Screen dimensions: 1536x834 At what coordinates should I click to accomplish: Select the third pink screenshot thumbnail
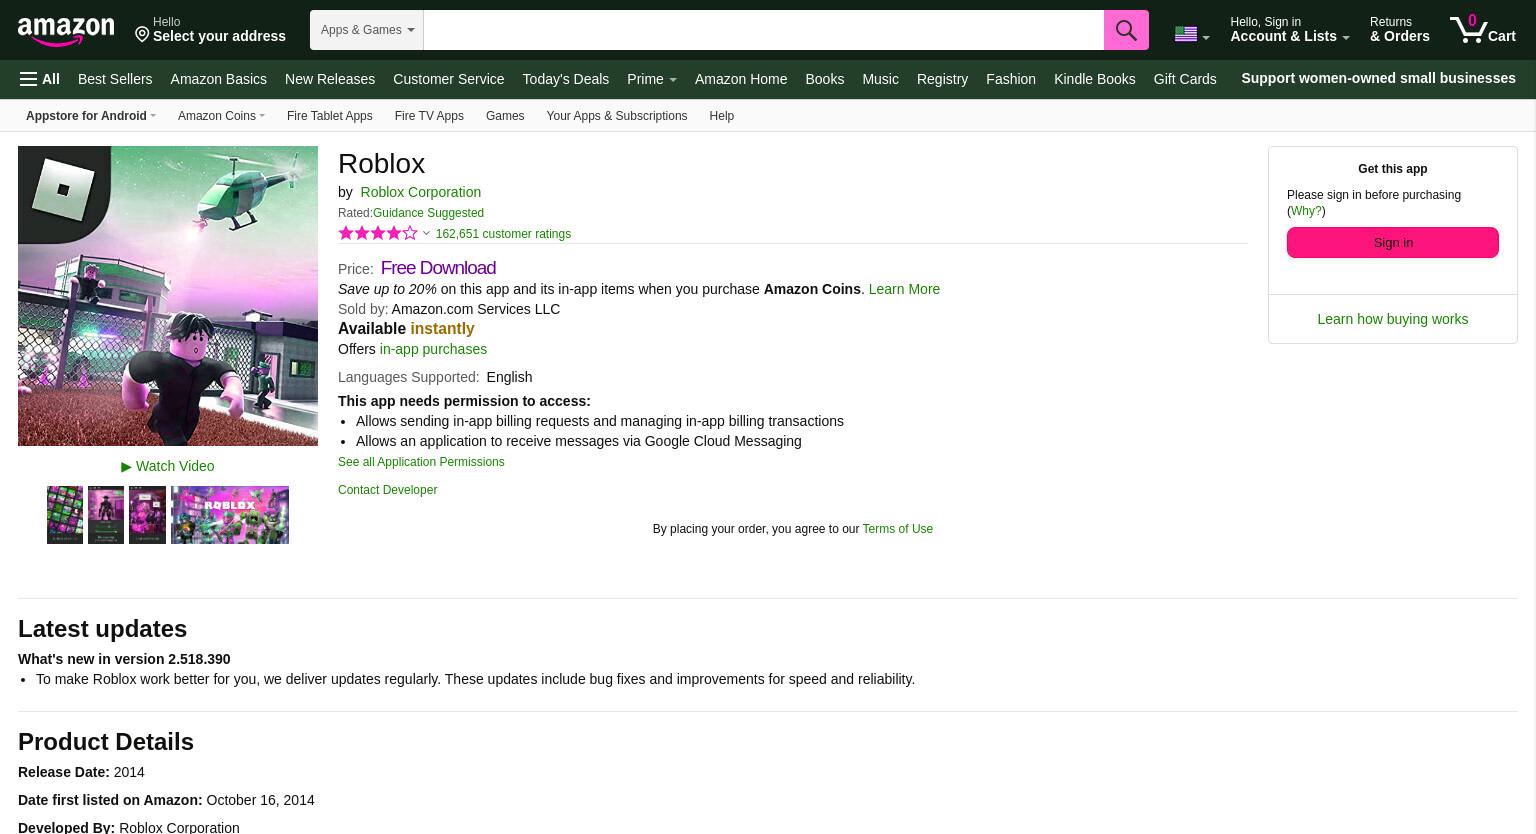[x=147, y=515]
